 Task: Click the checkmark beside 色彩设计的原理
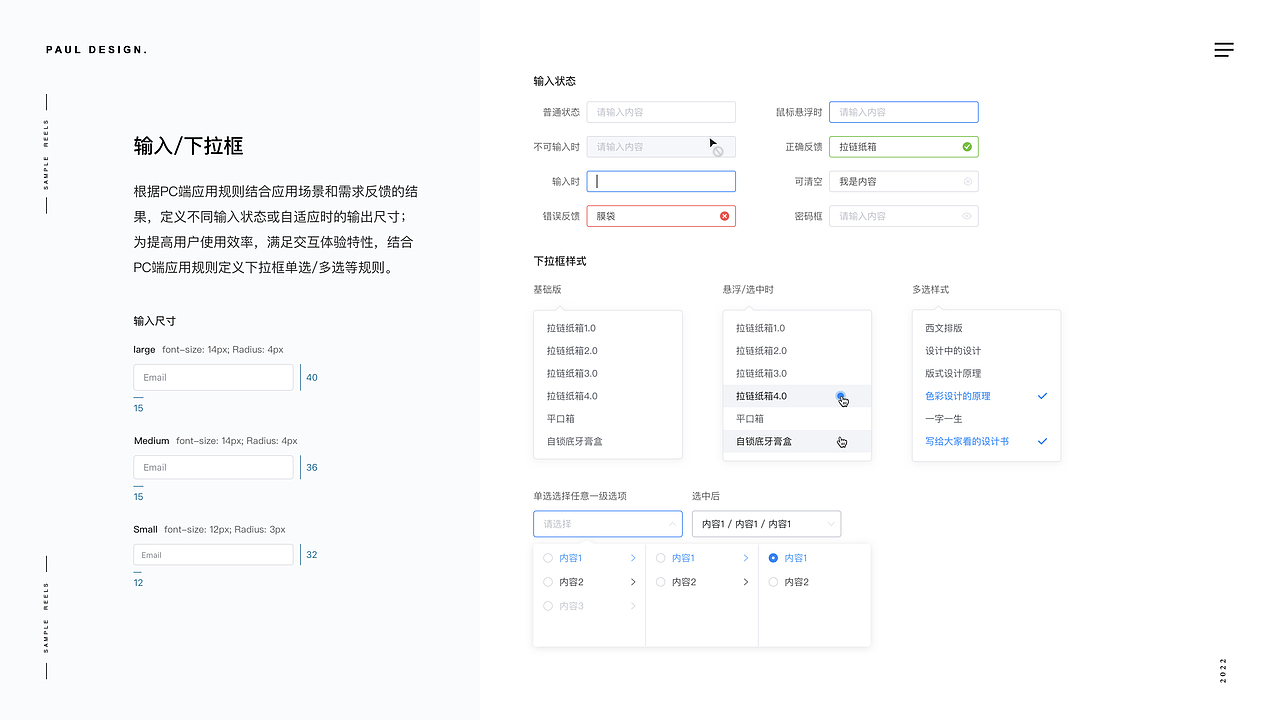pyautogui.click(x=1043, y=396)
